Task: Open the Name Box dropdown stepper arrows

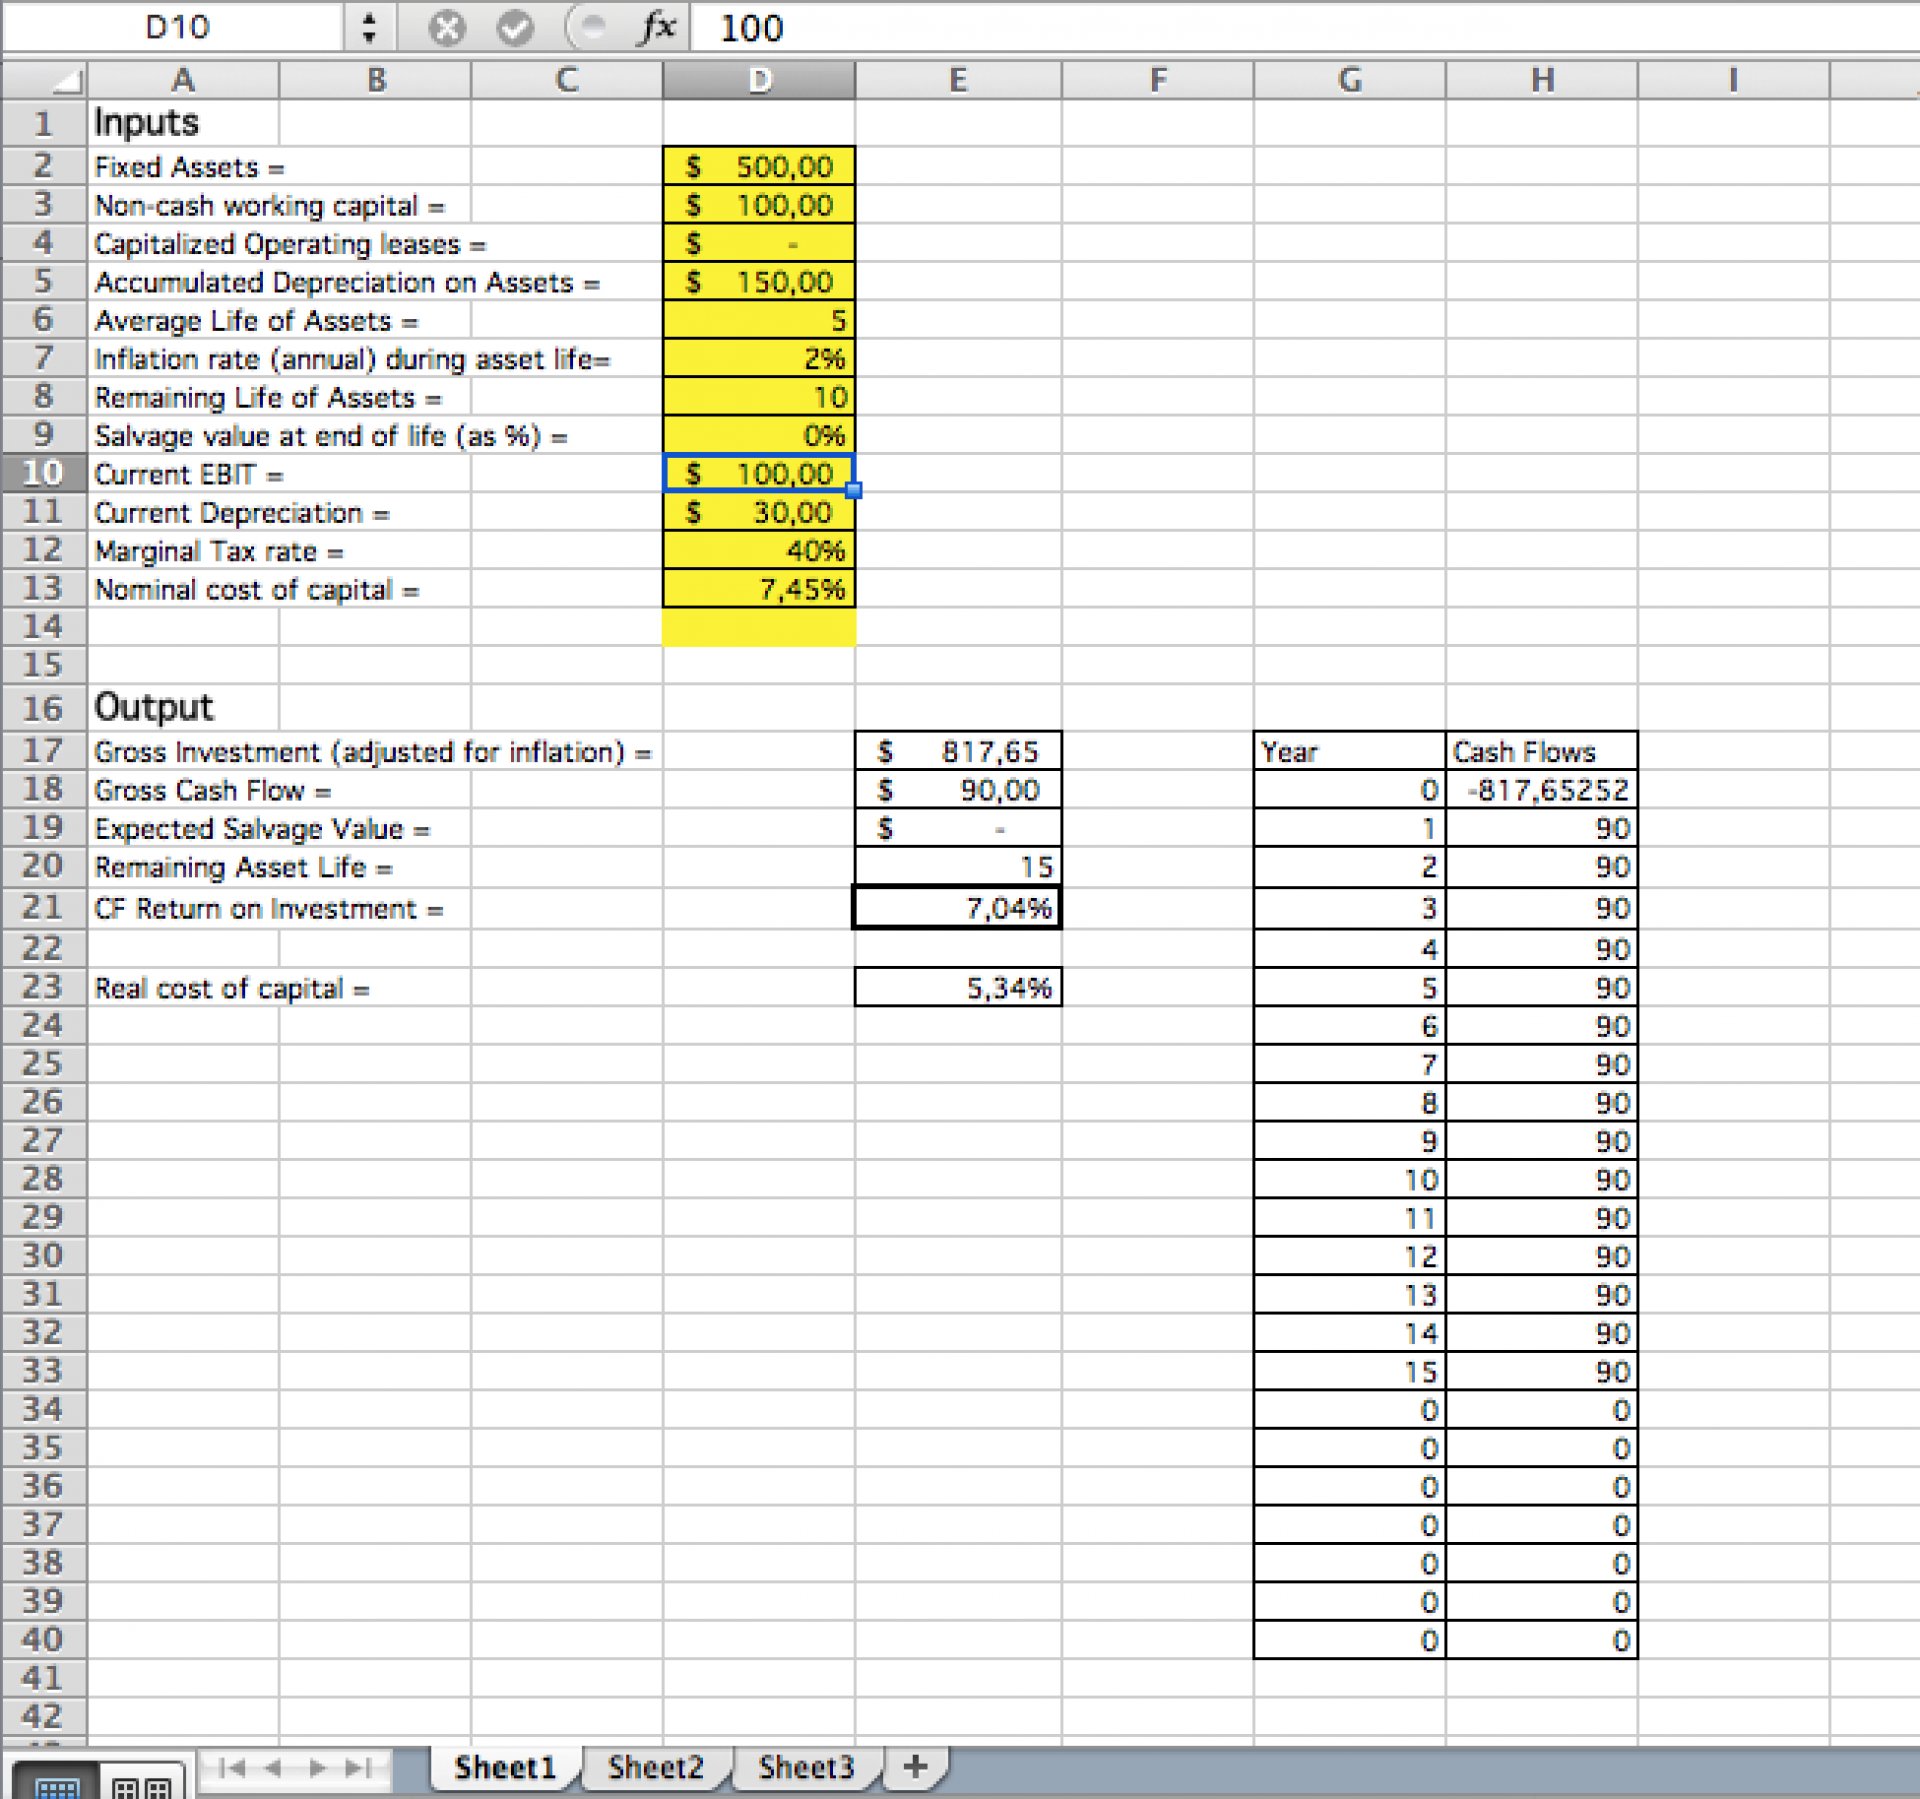Action: point(369,28)
